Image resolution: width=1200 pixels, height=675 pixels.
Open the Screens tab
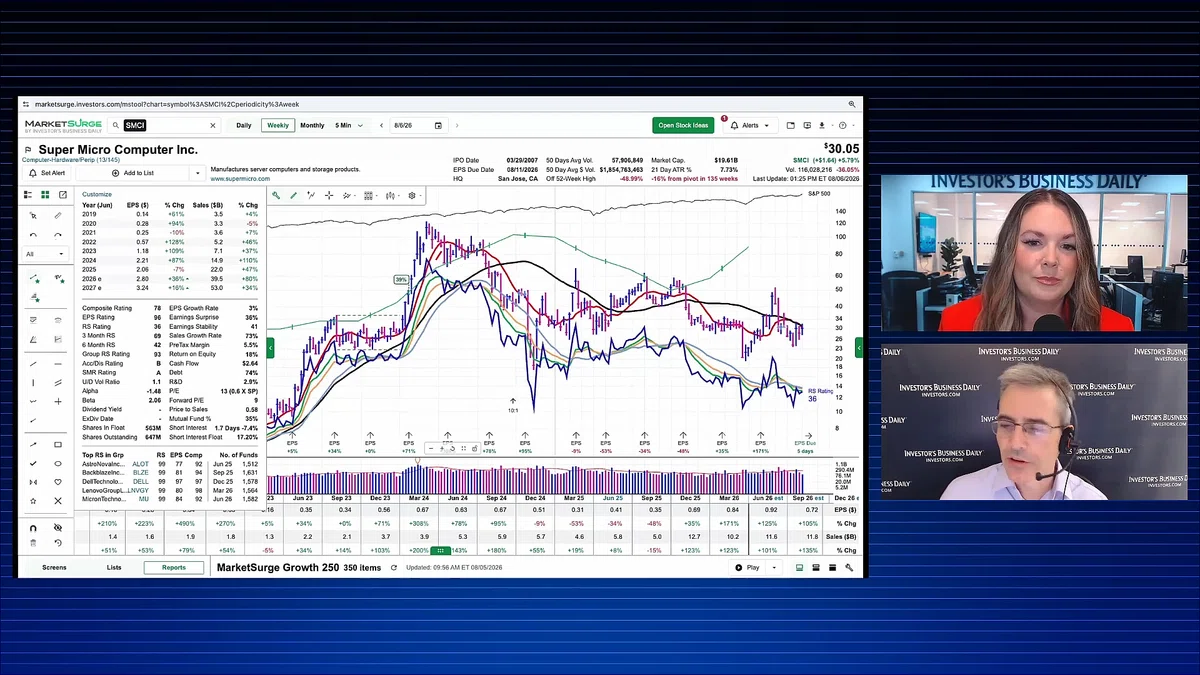click(54, 567)
